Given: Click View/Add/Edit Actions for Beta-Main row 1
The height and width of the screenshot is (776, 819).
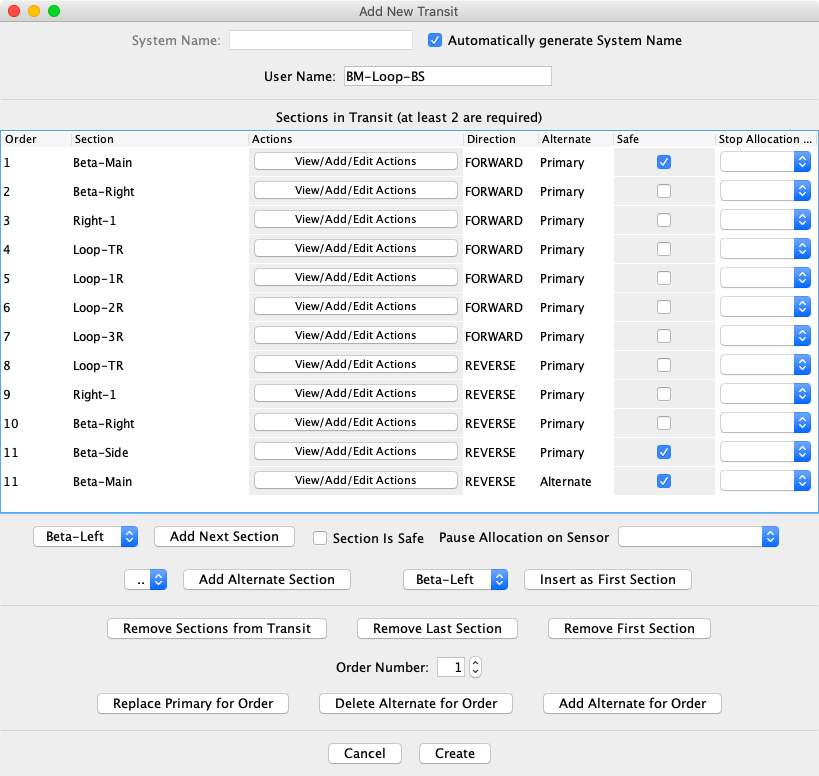Looking at the screenshot, I should [355, 161].
